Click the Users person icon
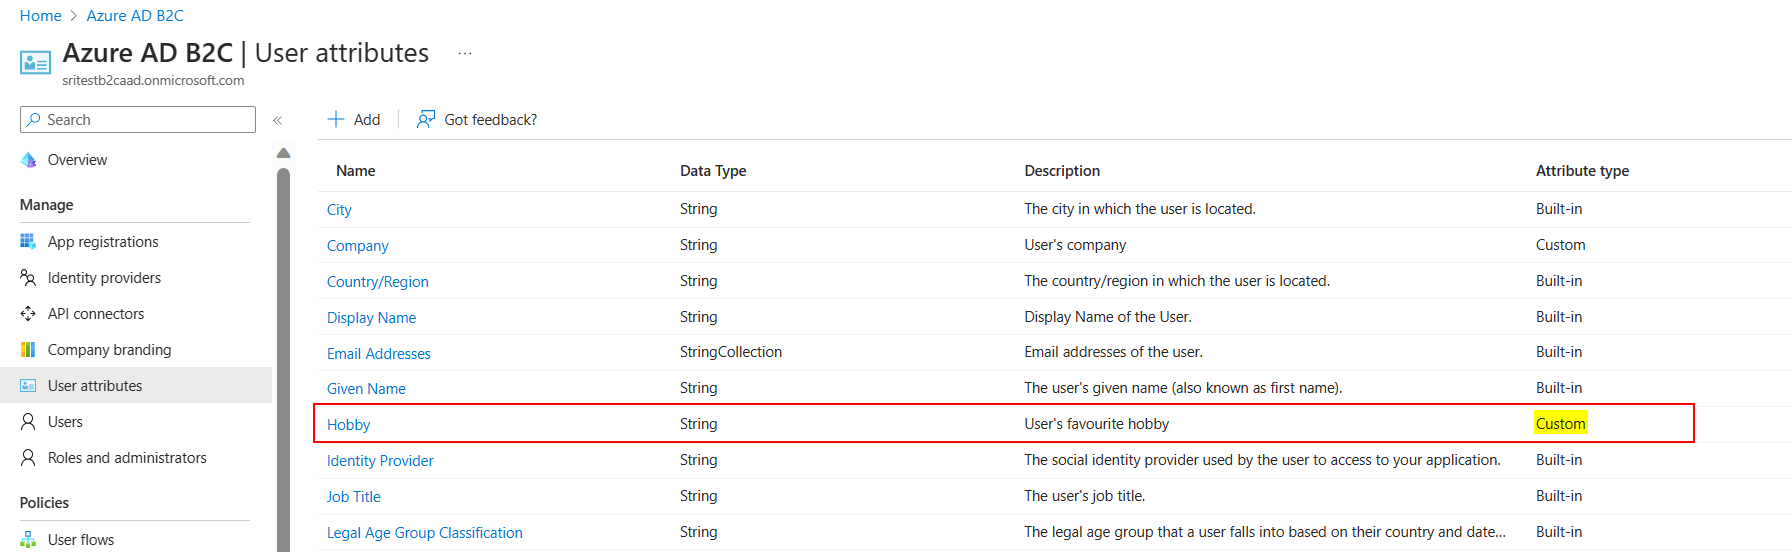Screen dimensions: 1792x552 [x=28, y=422]
